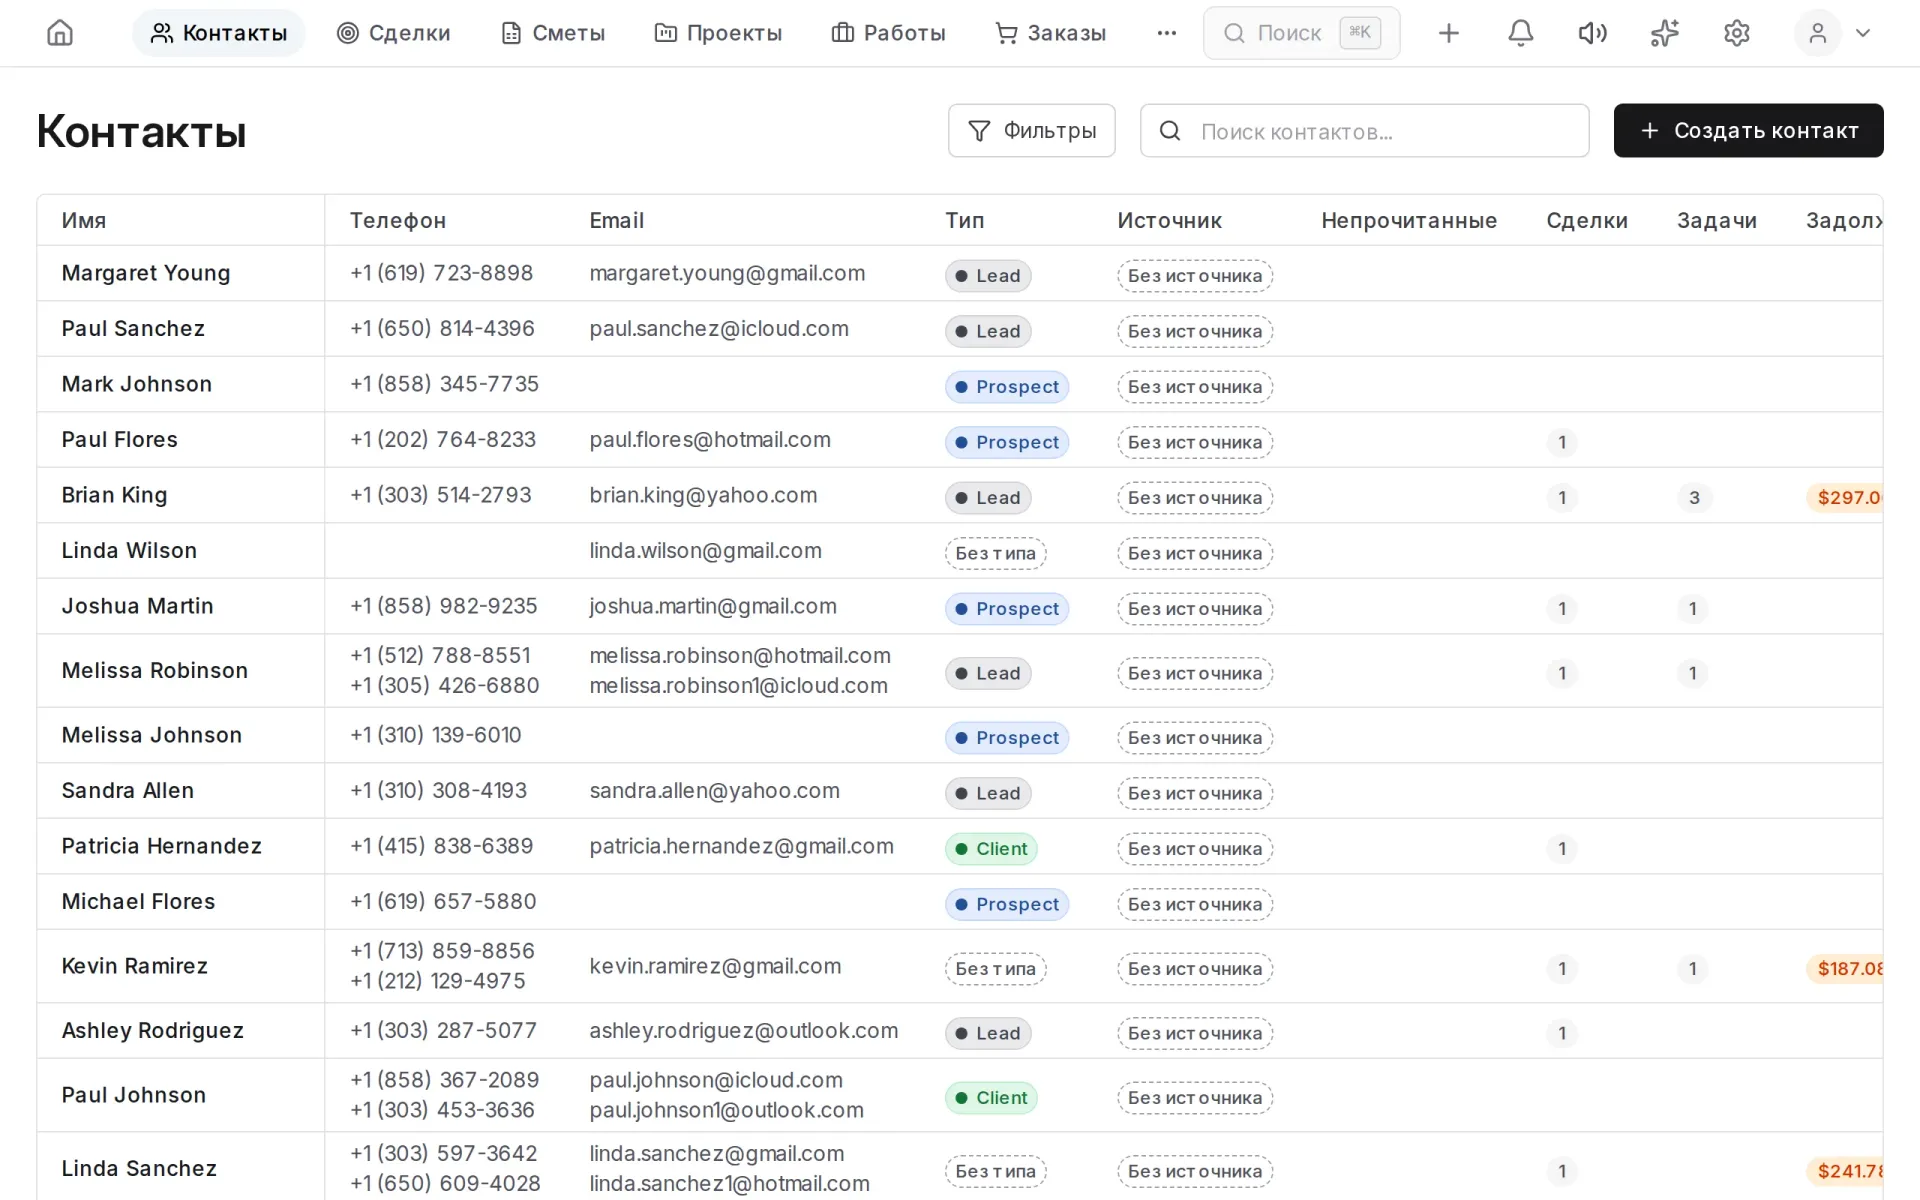Click the user avatar icon
Viewport: 1920px width, 1200px height.
[1817, 33]
